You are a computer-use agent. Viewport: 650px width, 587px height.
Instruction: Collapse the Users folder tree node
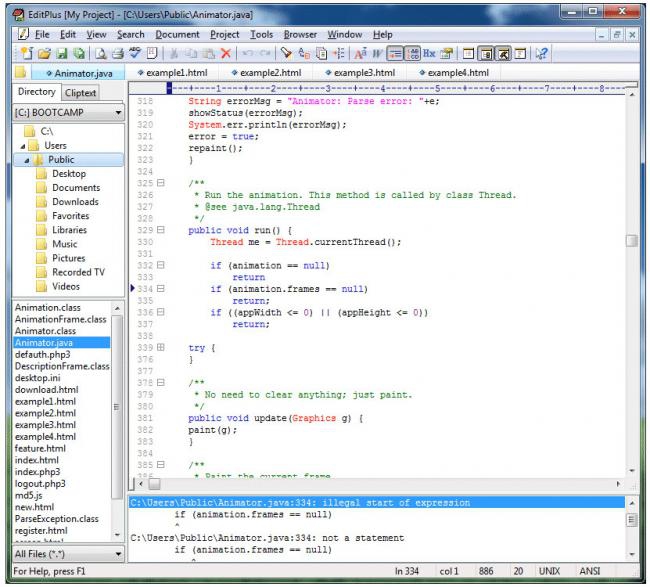point(23,146)
